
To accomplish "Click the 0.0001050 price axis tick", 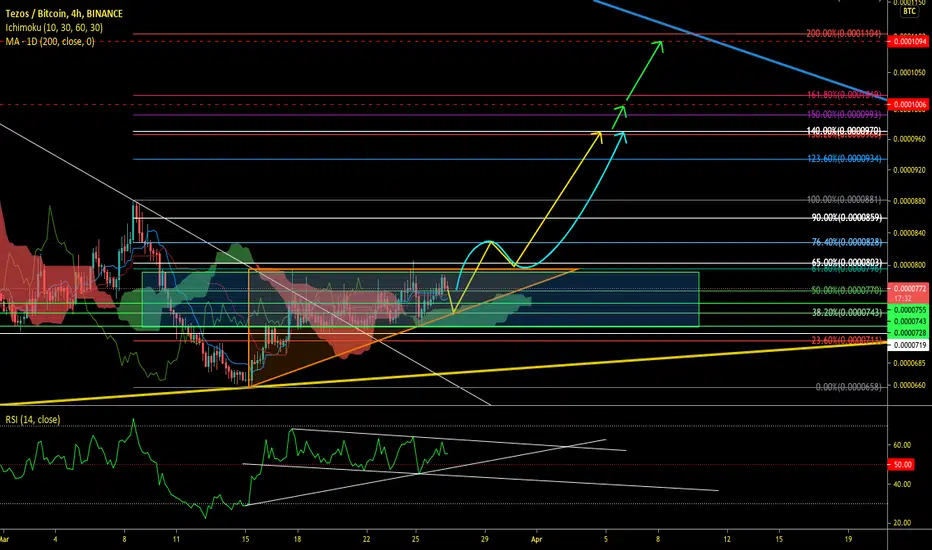I will 909,73.
